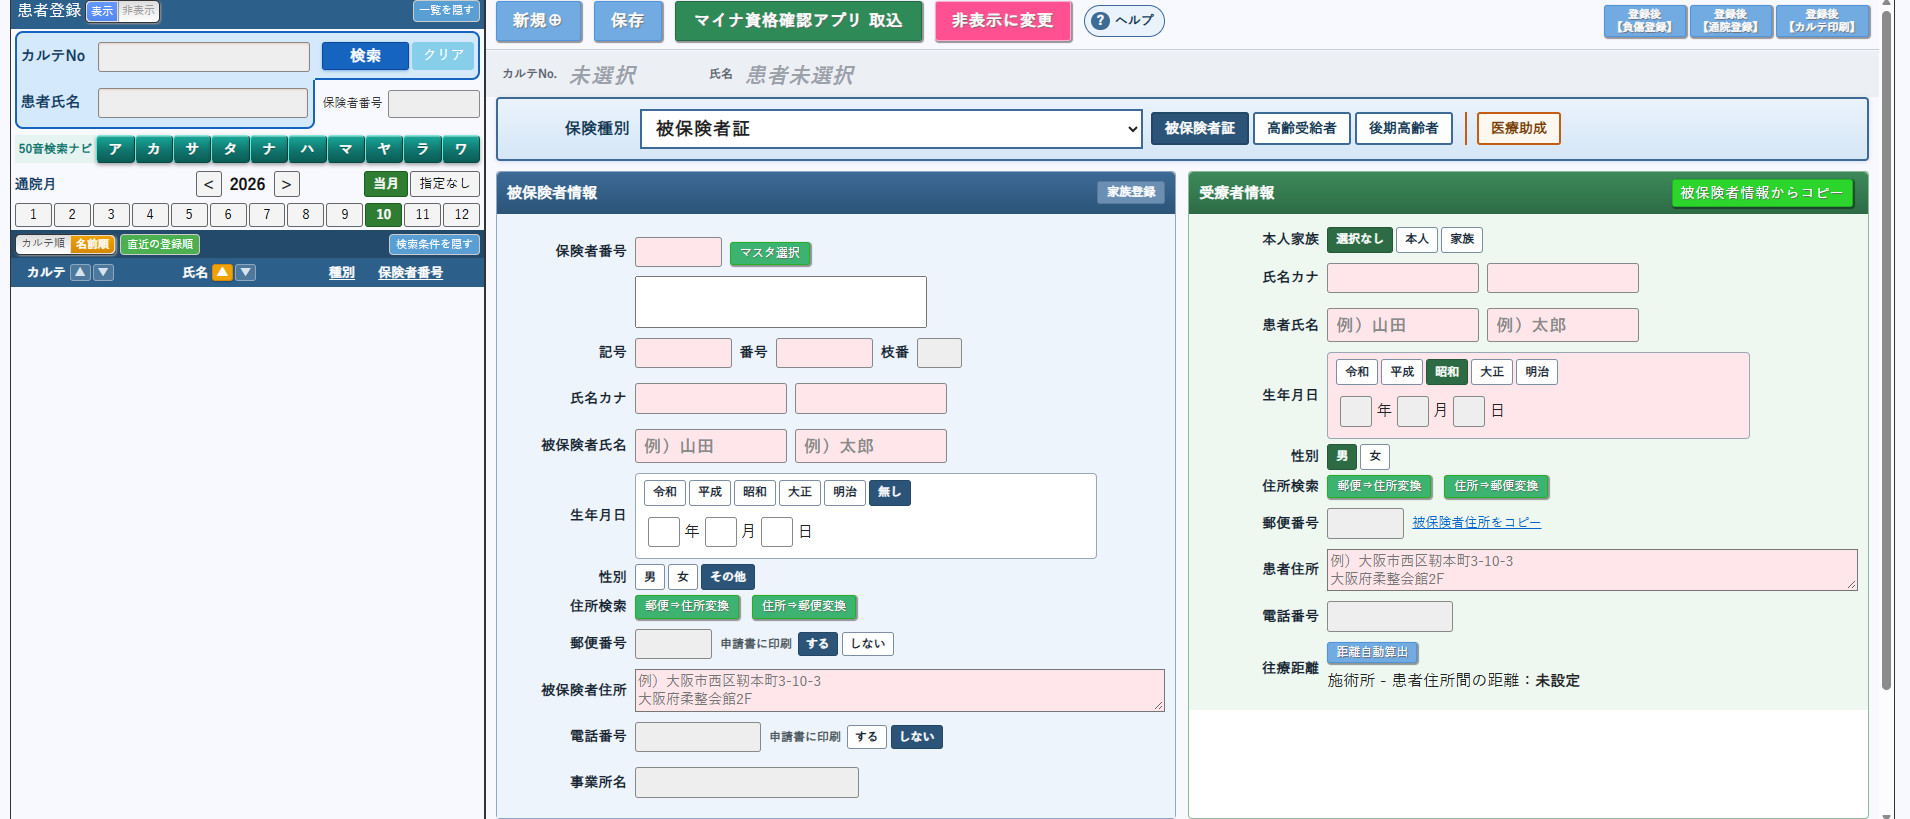Click 非表示に変更 button

(x=1003, y=21)
